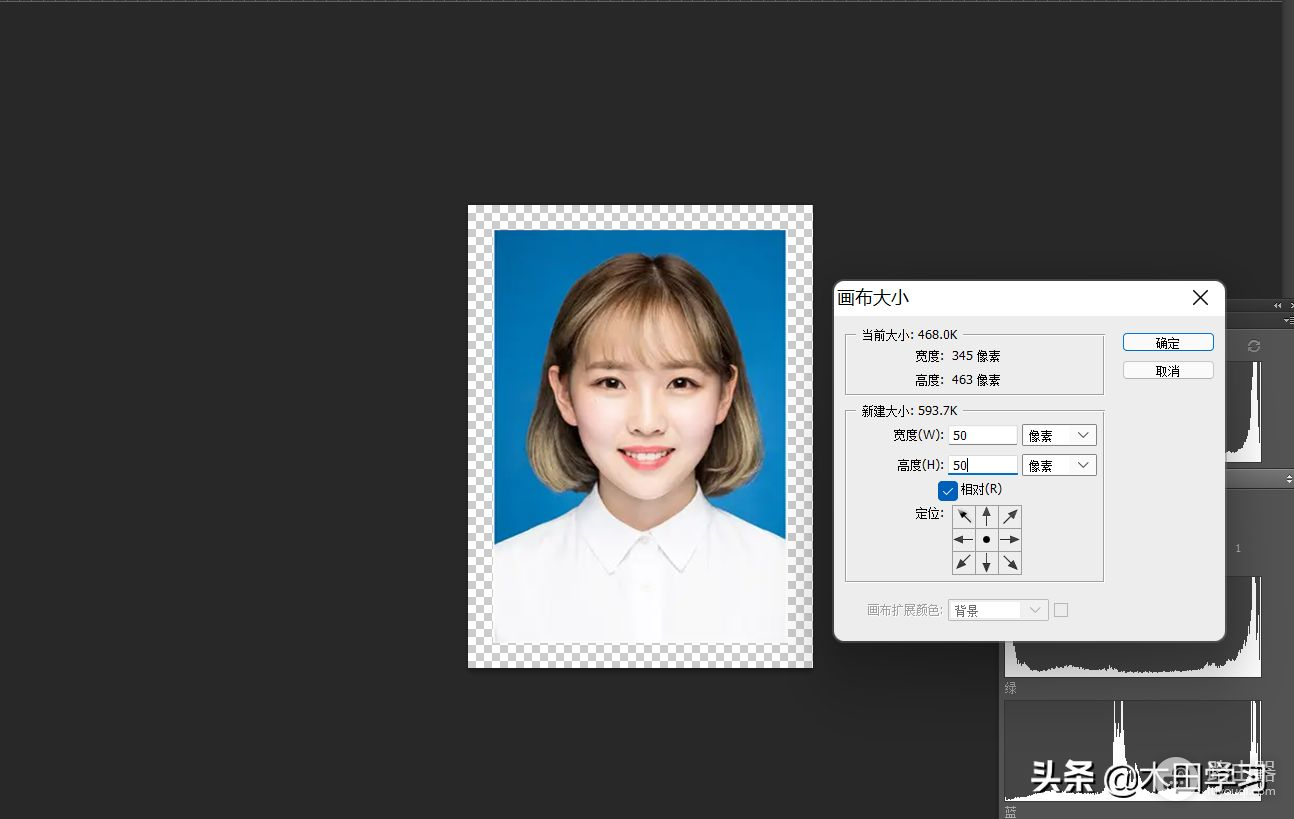Image resolution: width=1294 pixels, height=819 pixels.
Task: Set anchor to middle-left arrow
Action: point(963,540)
